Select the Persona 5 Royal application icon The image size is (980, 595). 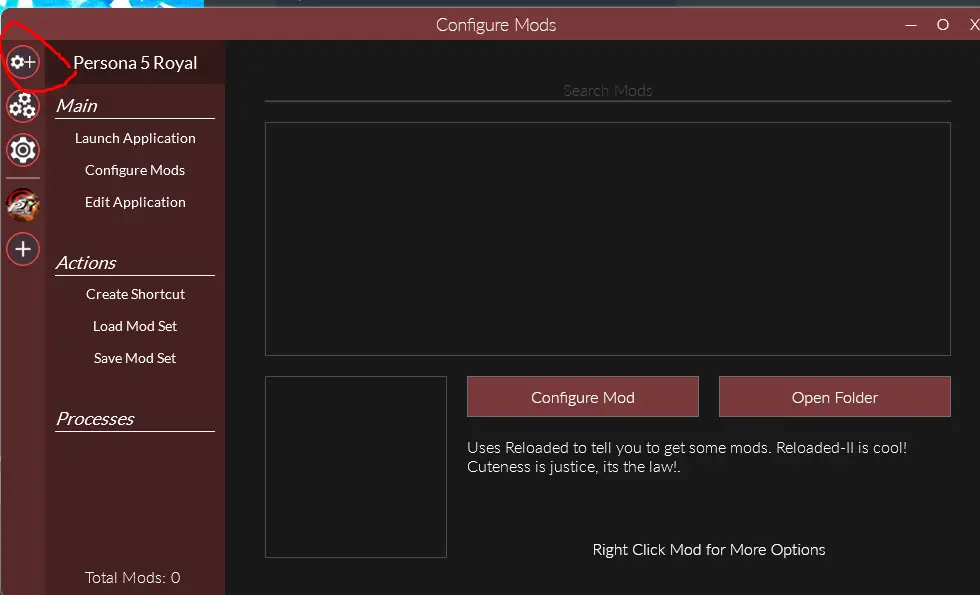23,205
